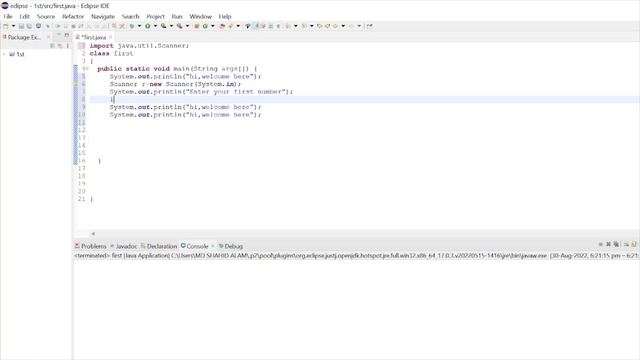Click the Open Type toolbar icon
Screen dimensions: 640x360
[222, 26]
